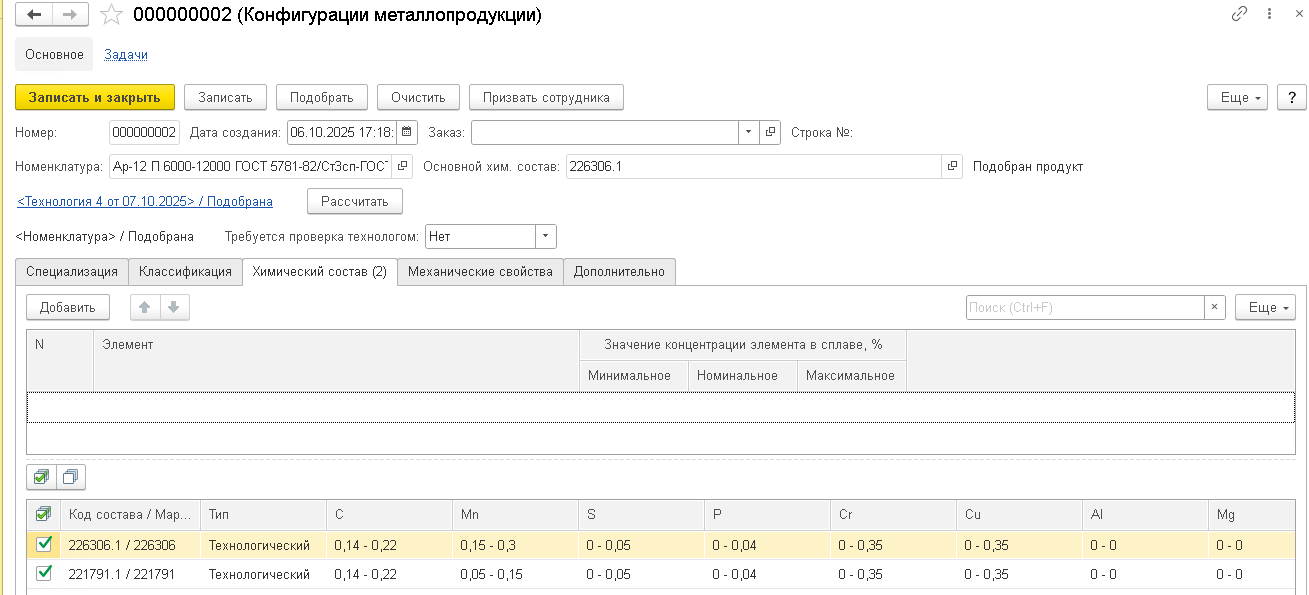Viewport: 1309px width, 595px height.
Task: Move row up with arrow icon
Action: 144,308
